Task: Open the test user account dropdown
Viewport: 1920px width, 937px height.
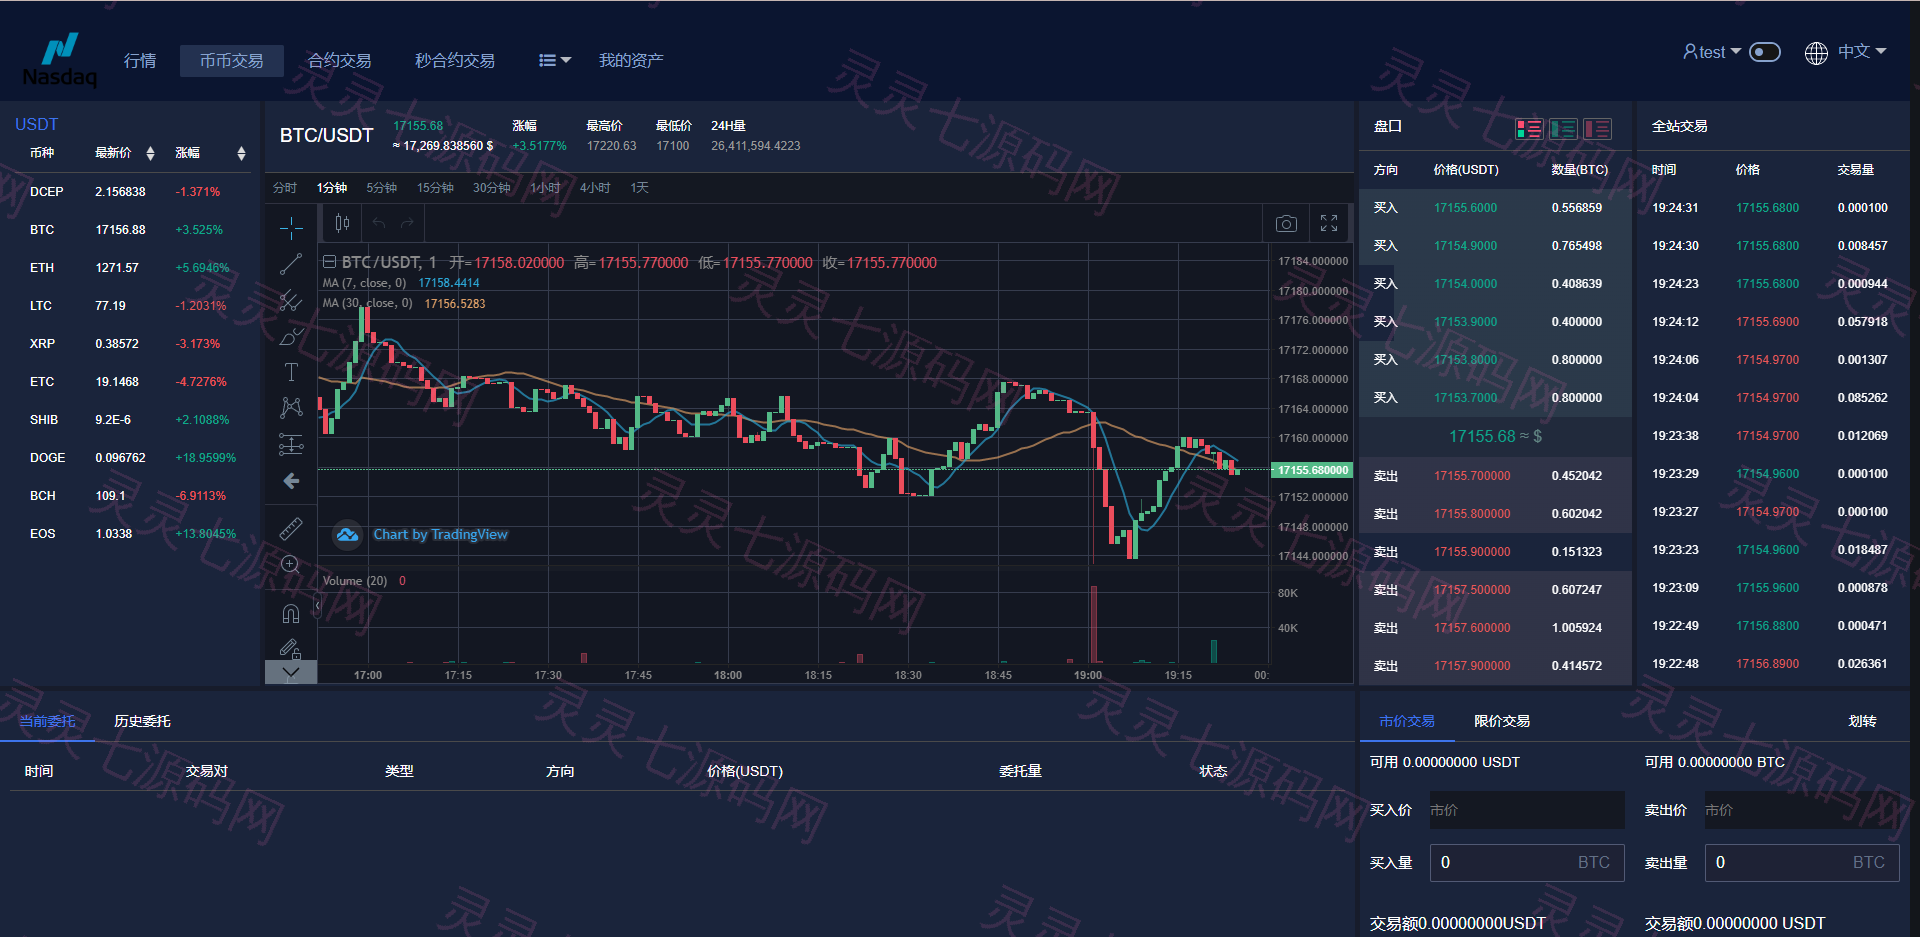Action: [x=1711, y=52]
